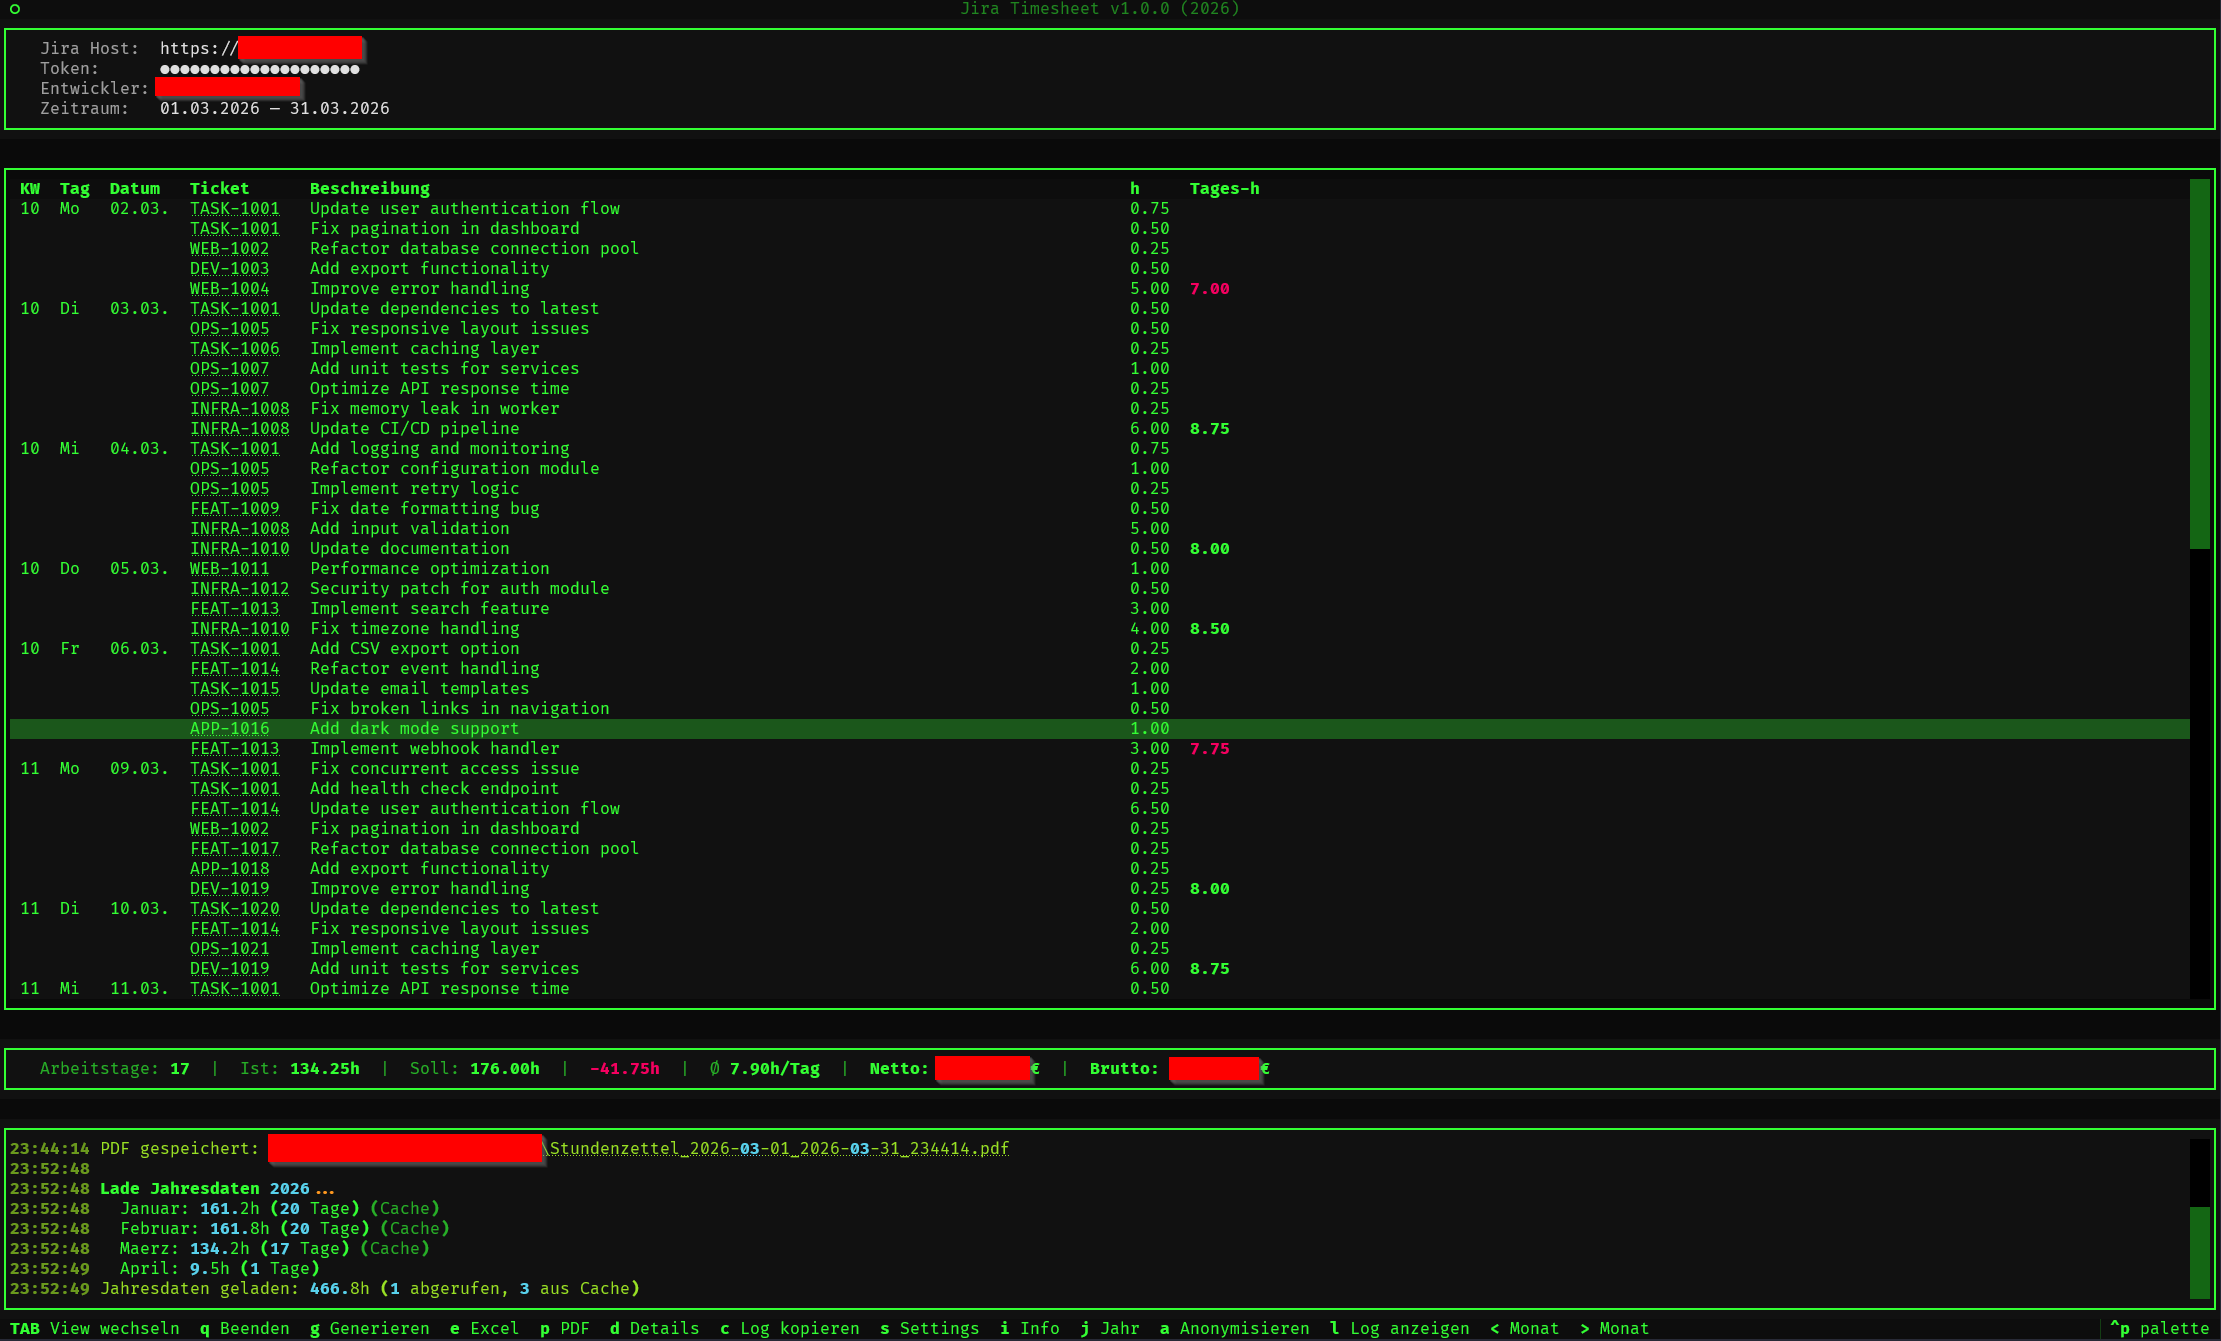Open i Info from footer
This screenshot has width=2221, height=1341.
tap(1030, 1328)
